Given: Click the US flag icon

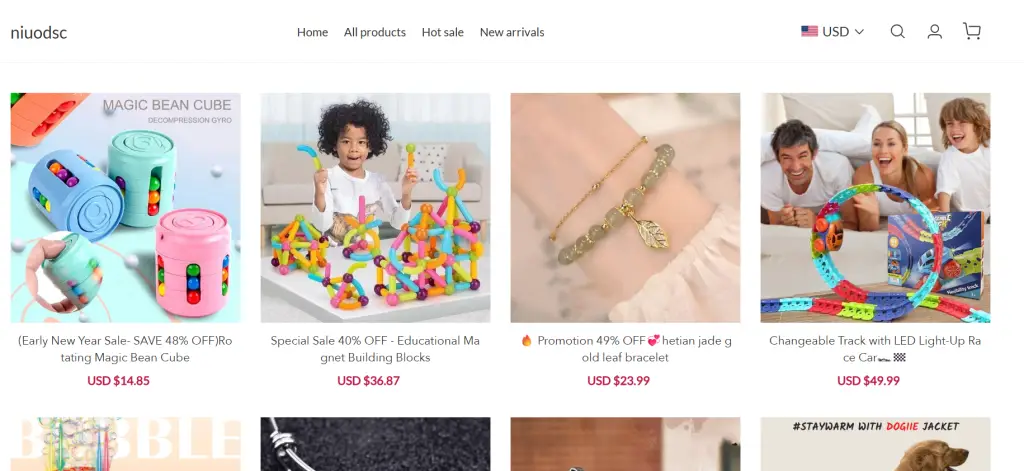Looking at the screenshot, I should 809,31.
